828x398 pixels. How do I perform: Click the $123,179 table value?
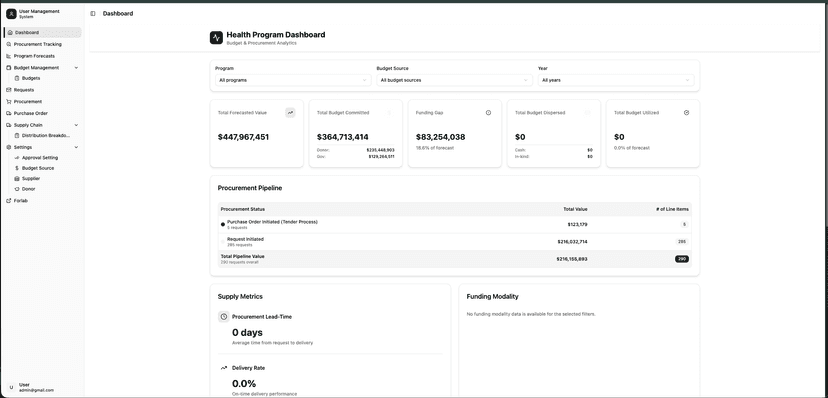tap(577, 224)
